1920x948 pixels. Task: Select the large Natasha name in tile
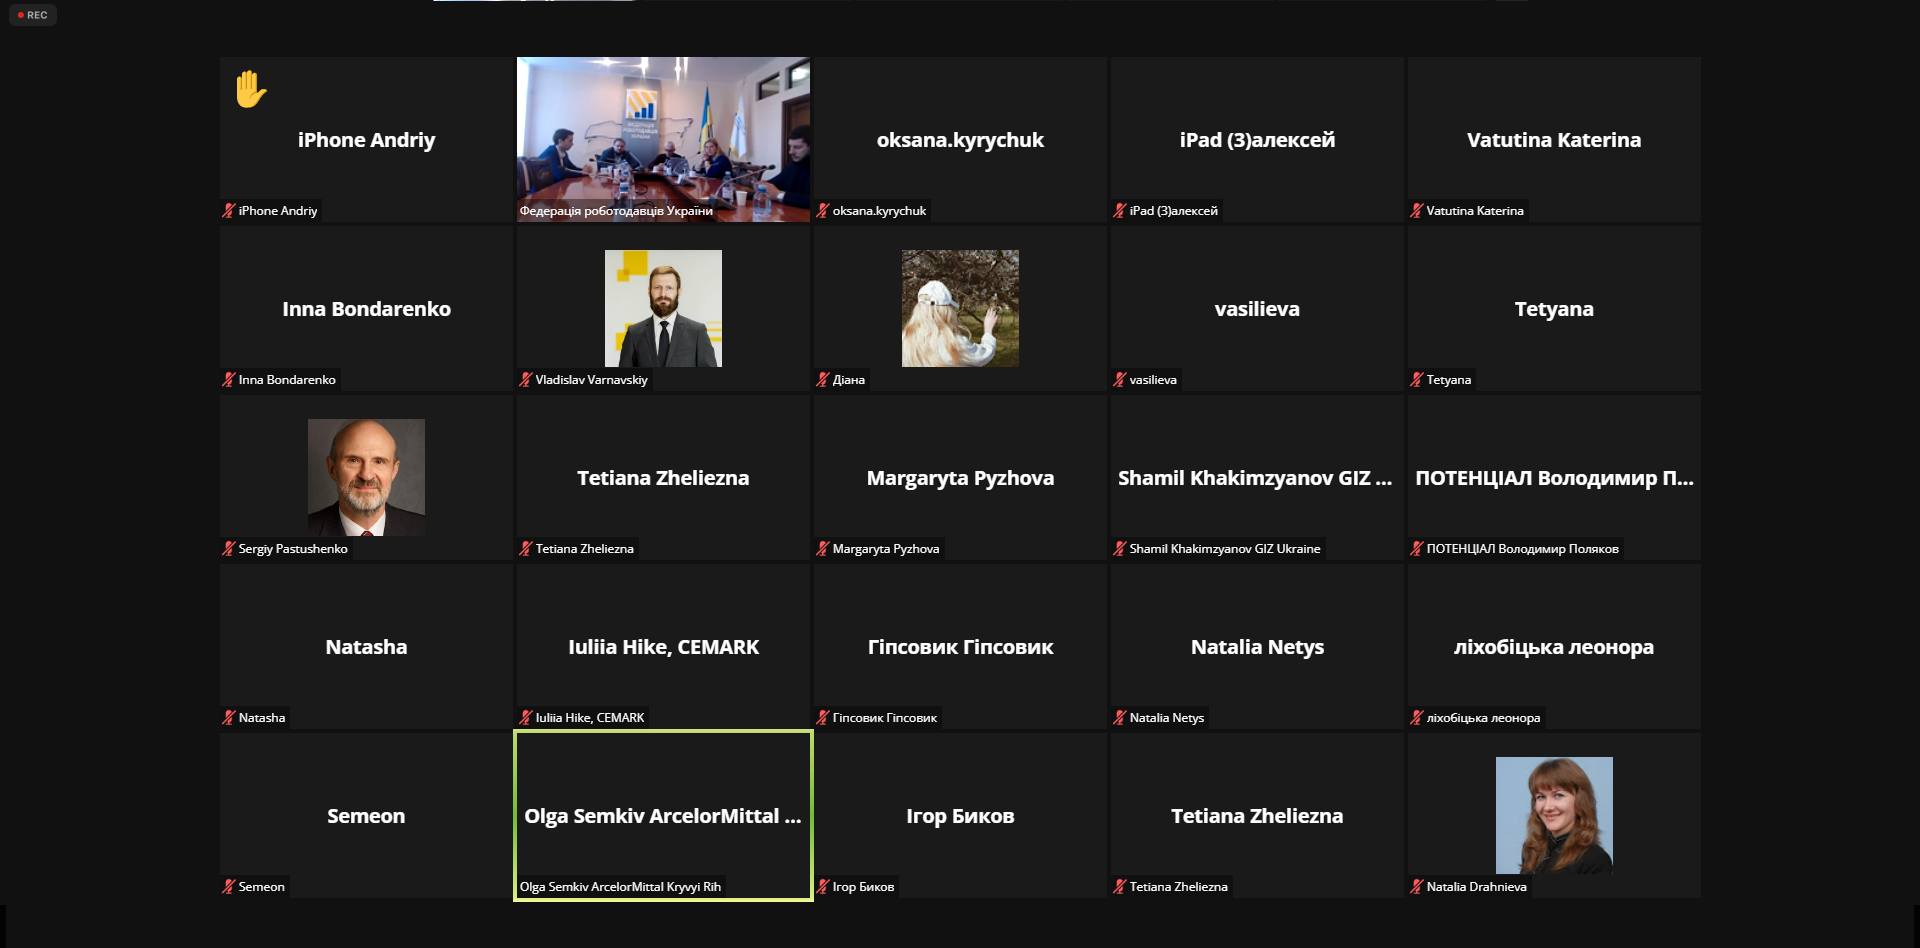[366, 647]
